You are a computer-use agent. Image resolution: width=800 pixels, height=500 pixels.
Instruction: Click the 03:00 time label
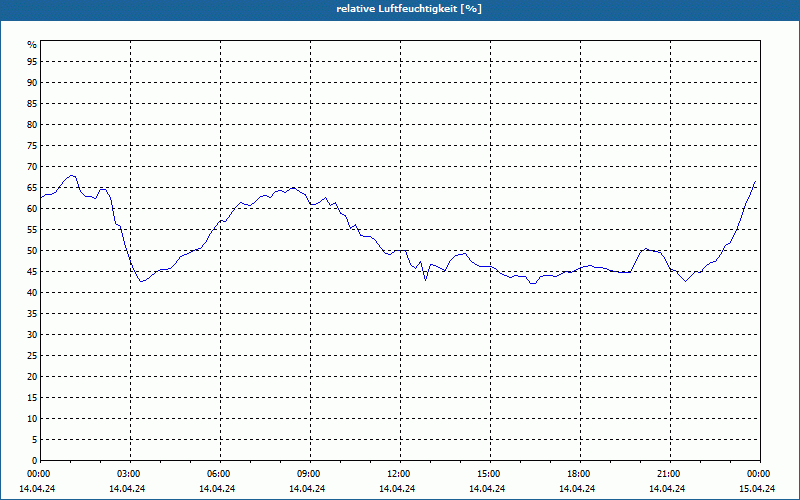tap(130, 474)
